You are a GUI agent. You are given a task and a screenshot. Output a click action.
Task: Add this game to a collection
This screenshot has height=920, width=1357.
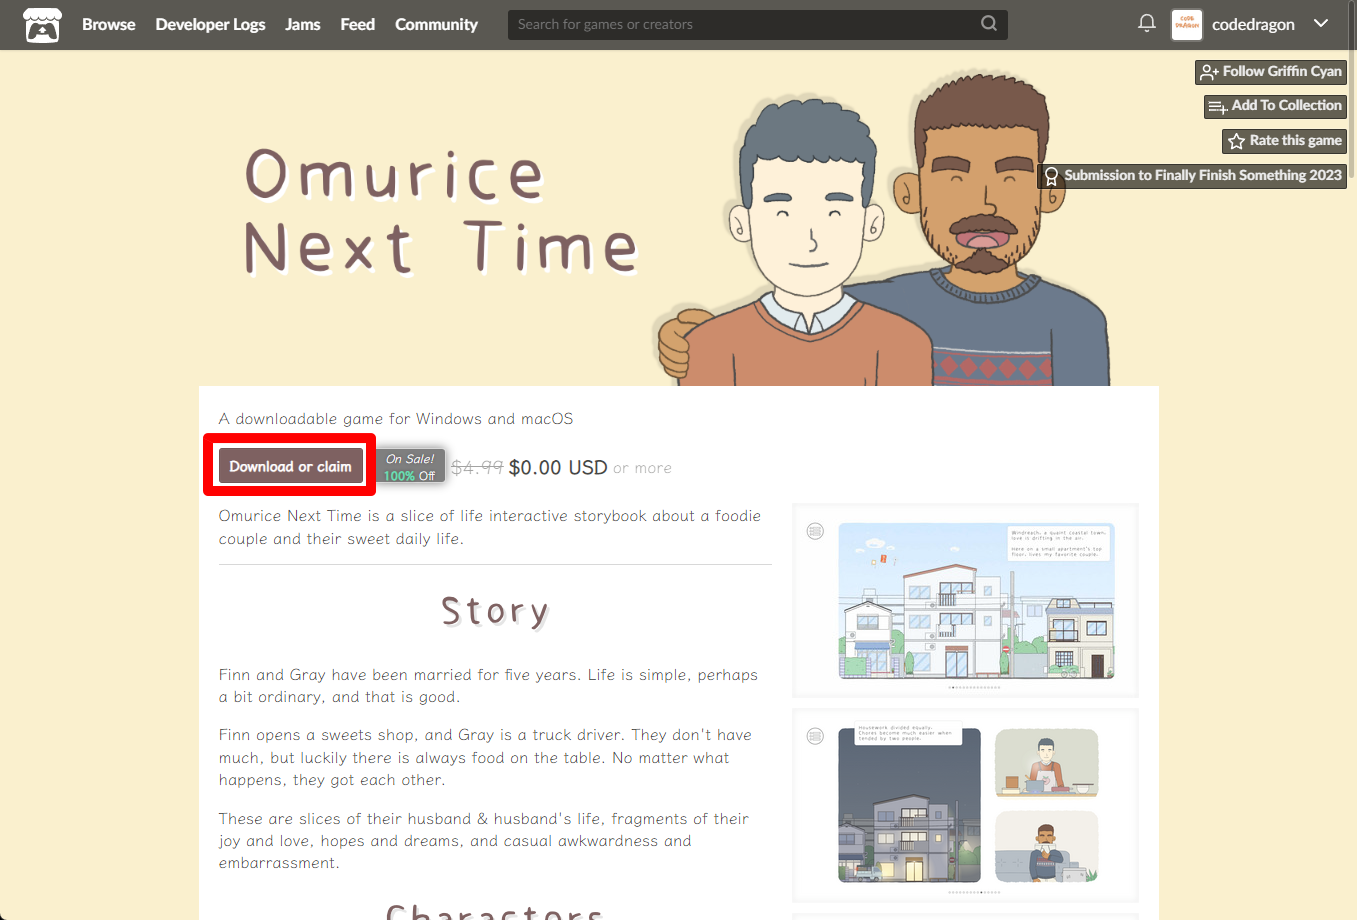[x=1275, y=106]
